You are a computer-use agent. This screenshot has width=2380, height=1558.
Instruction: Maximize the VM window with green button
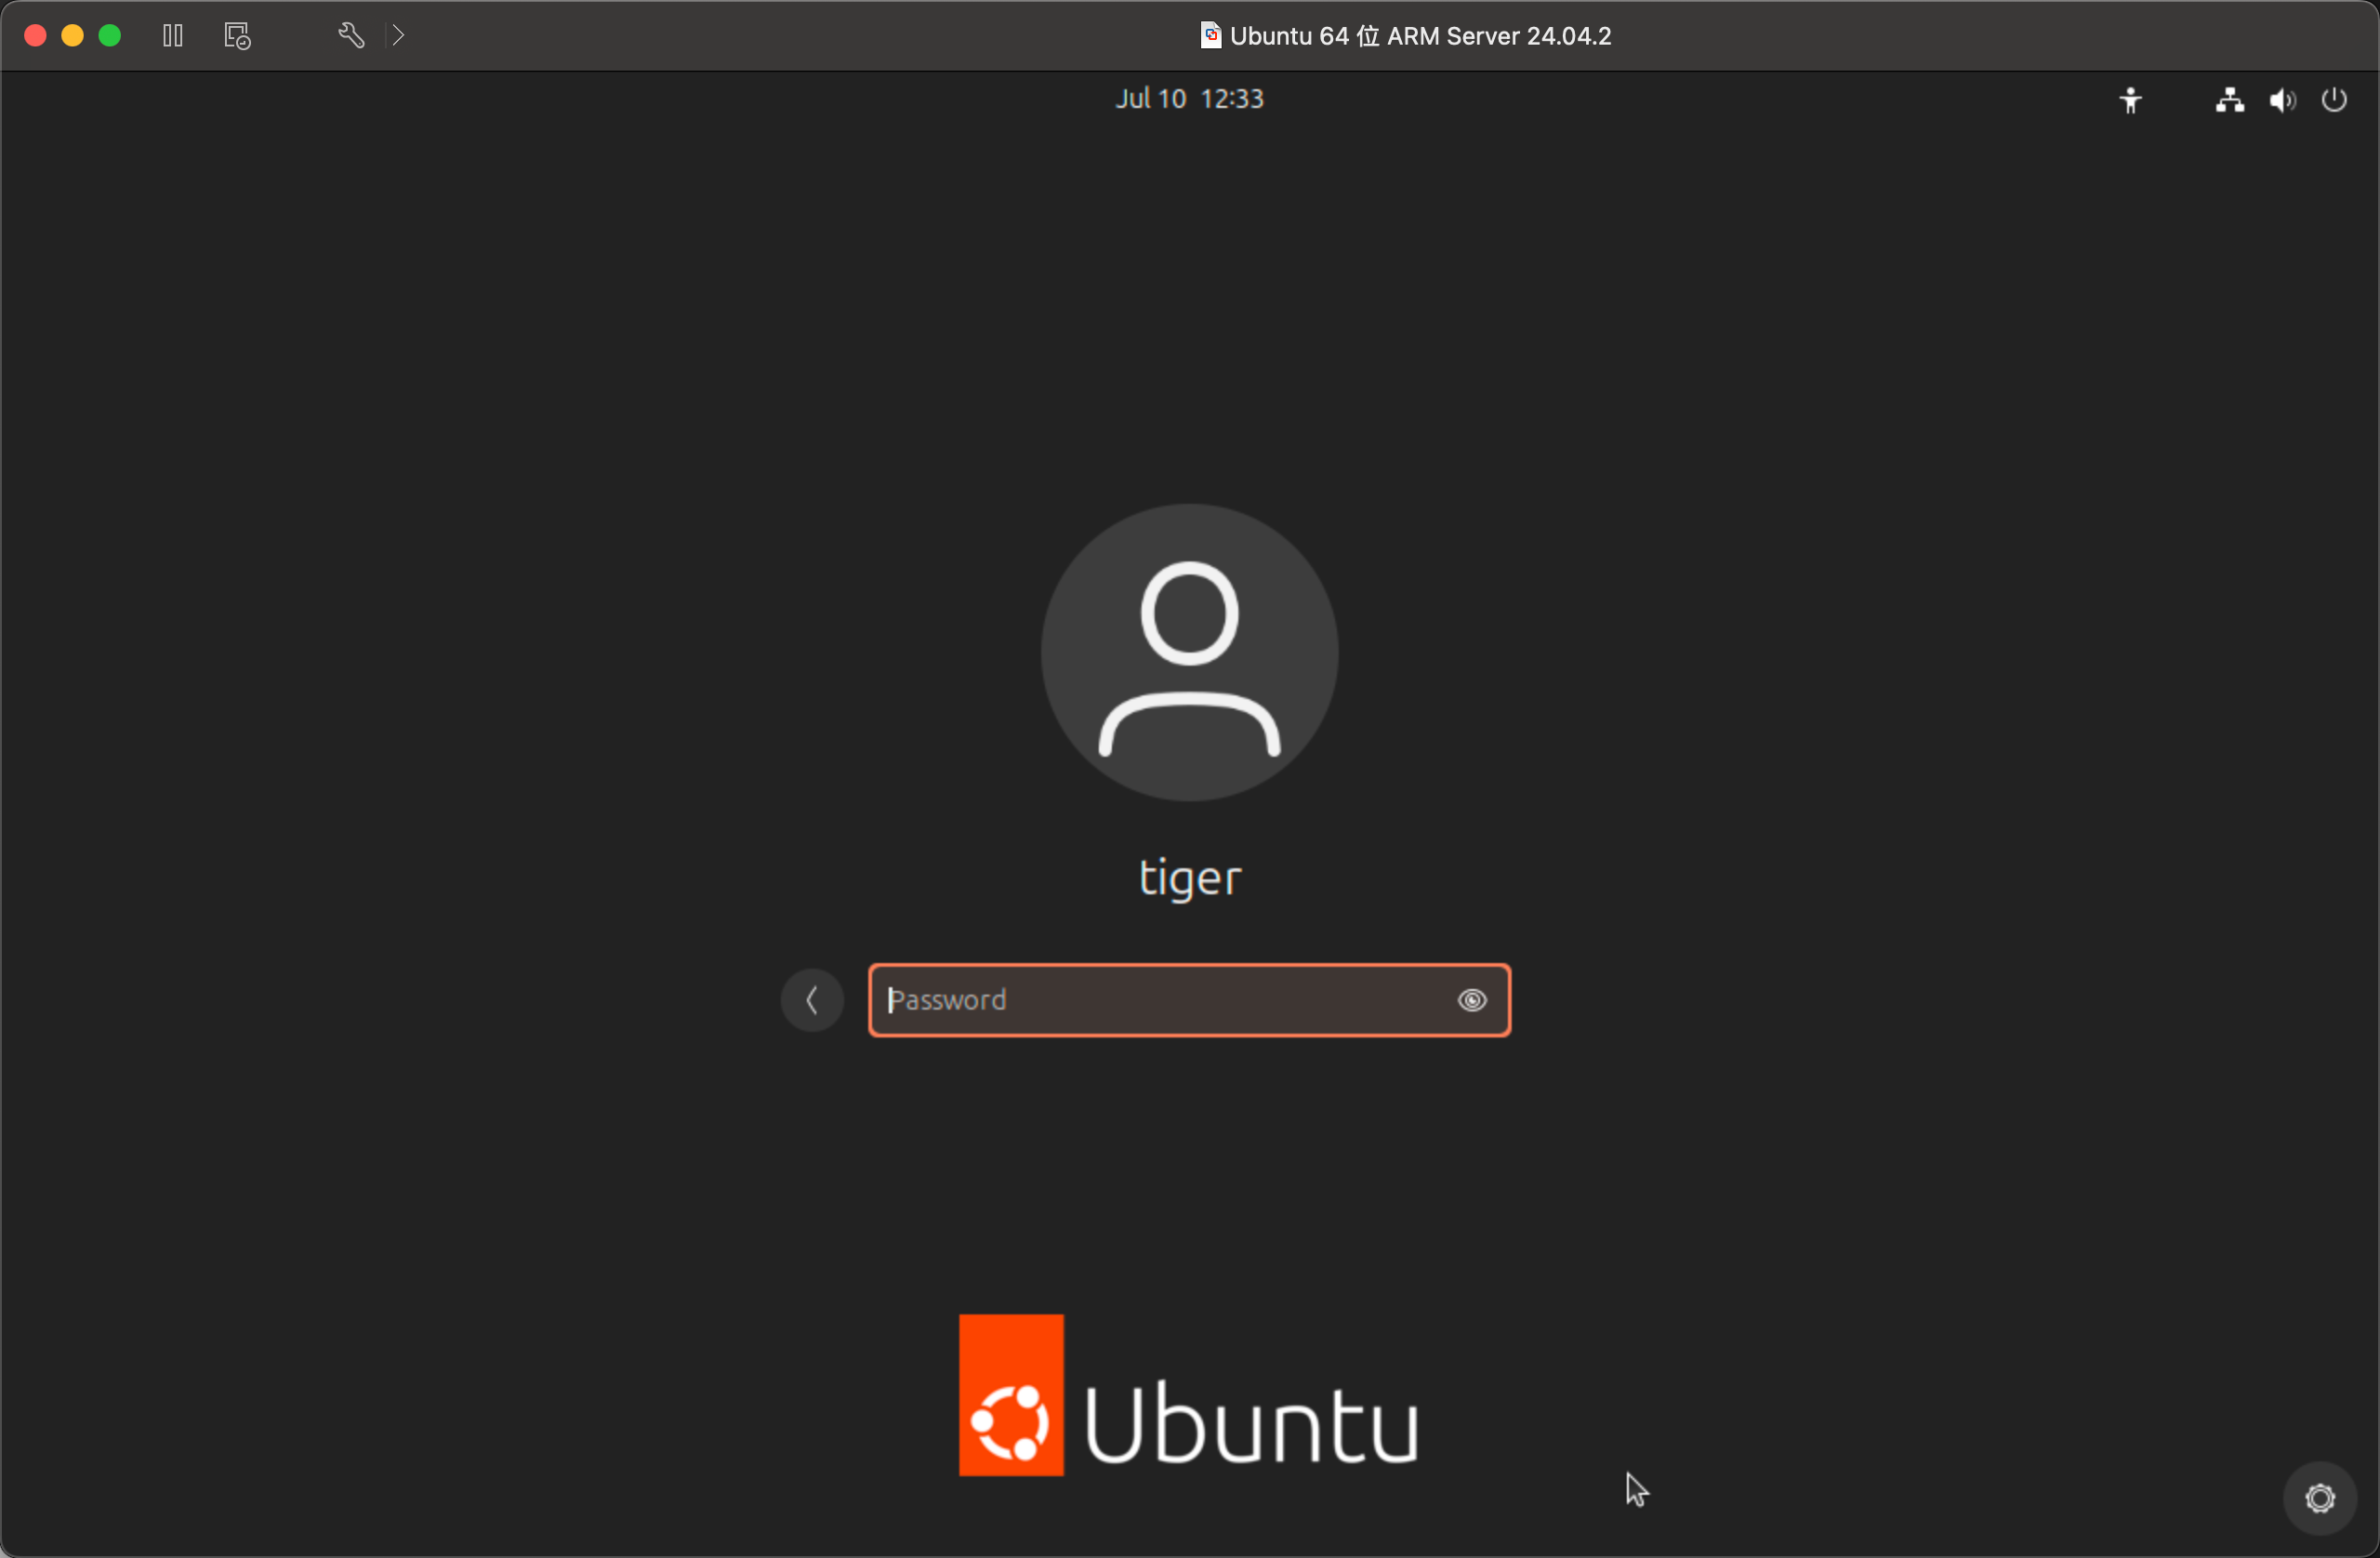[x=110, y=36]
